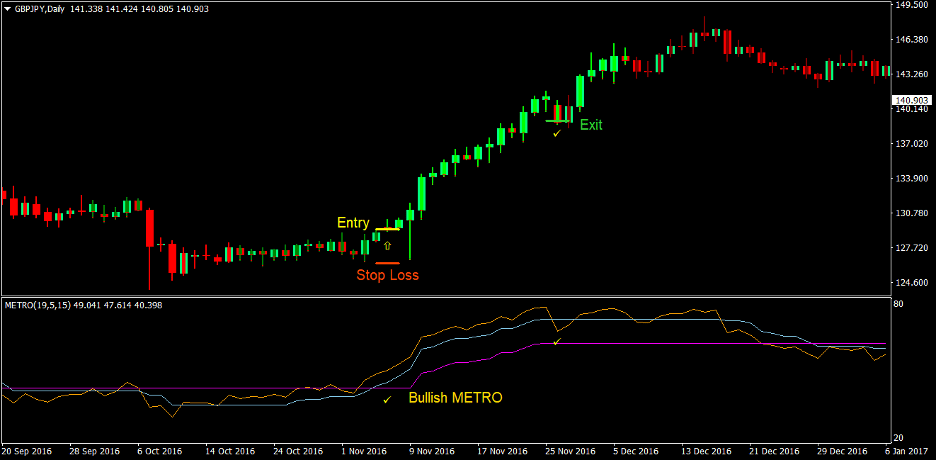Click the checkmark left of Bullish METRO

387,400
